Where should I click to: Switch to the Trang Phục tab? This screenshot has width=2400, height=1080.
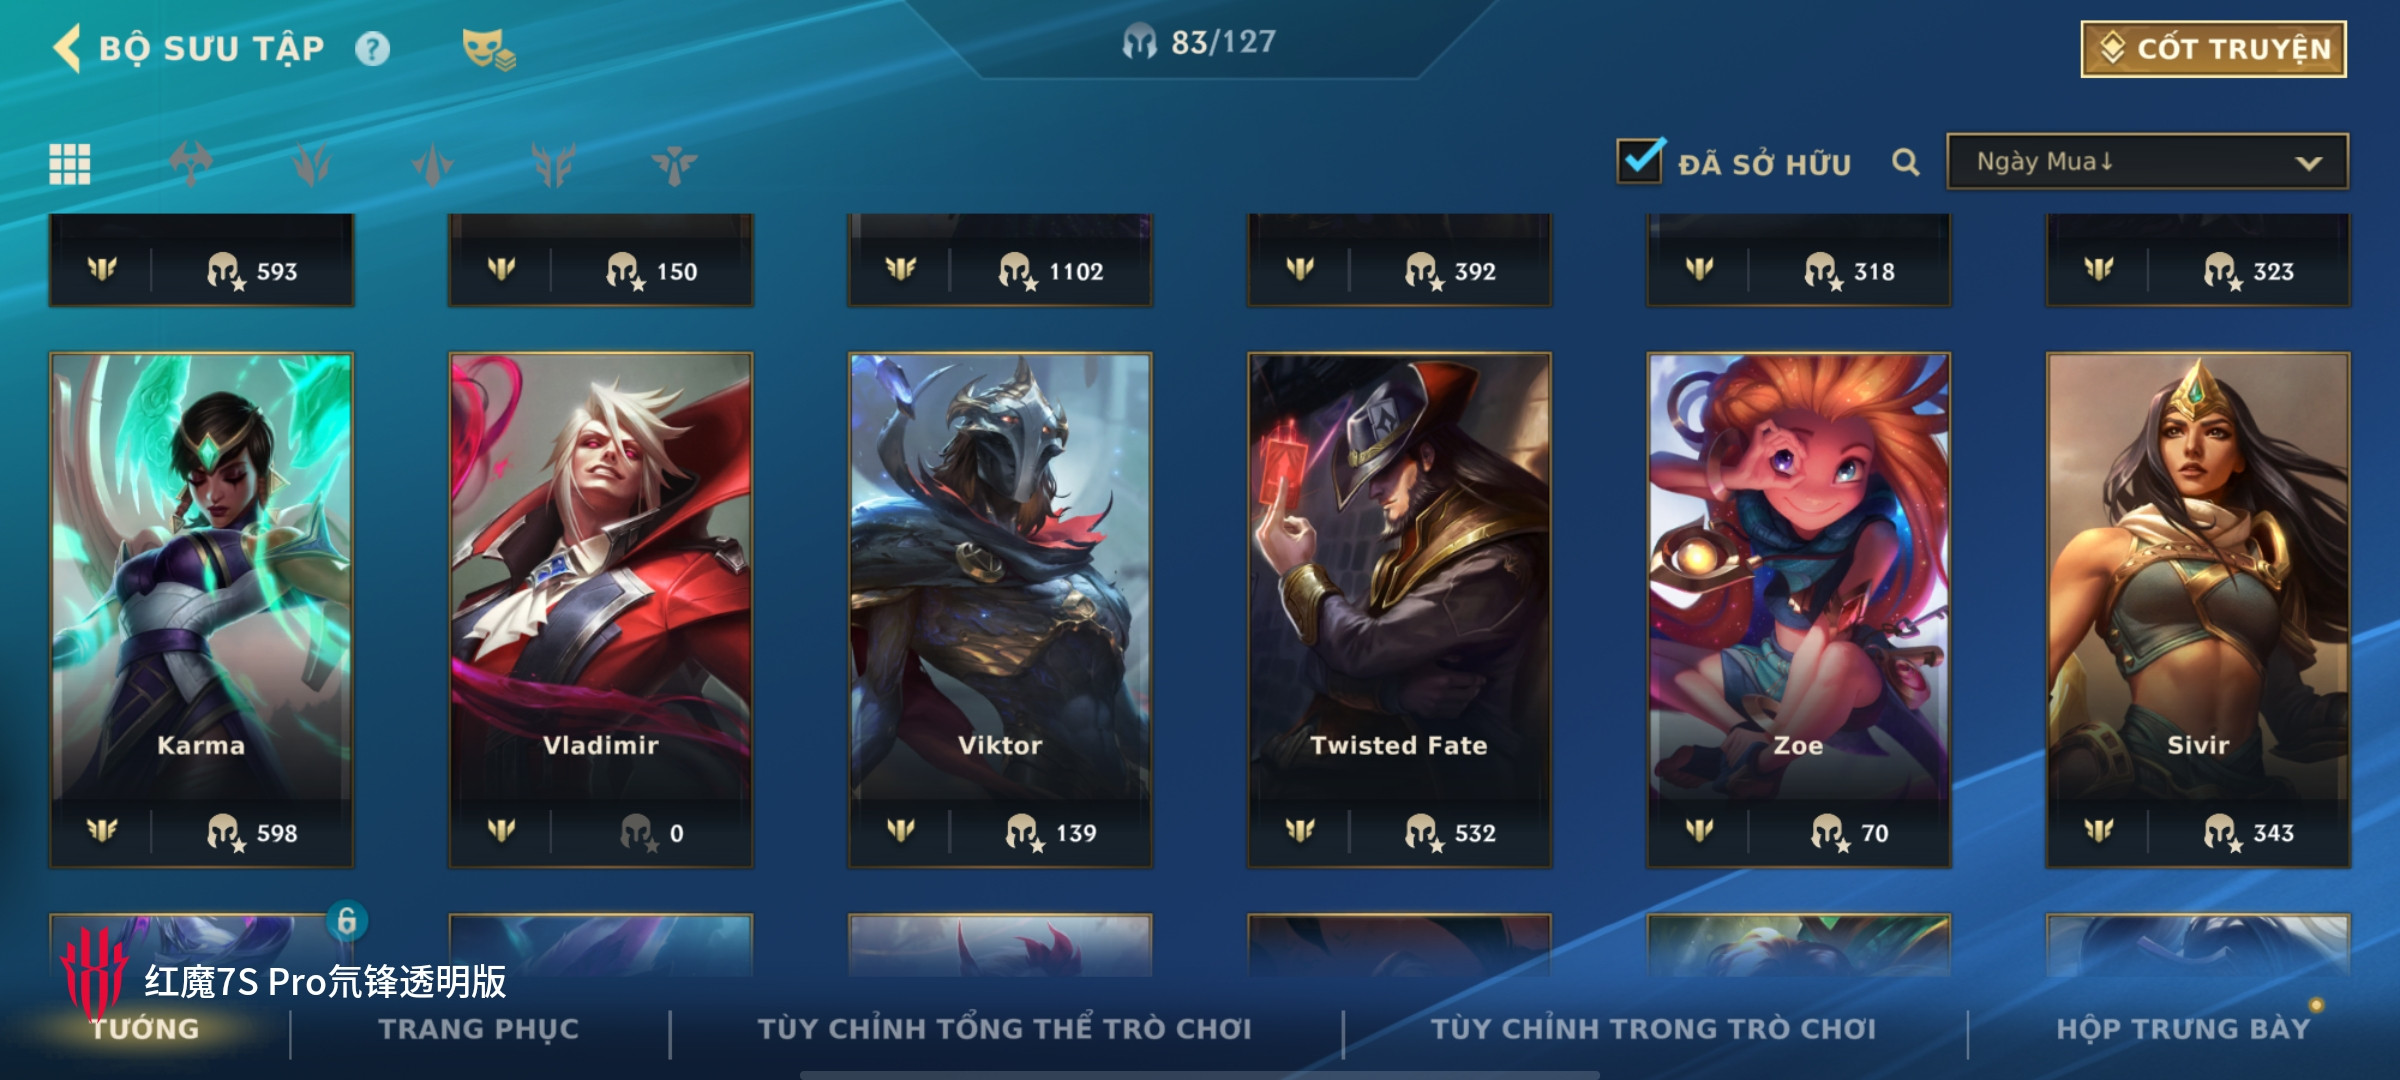coord(479,1029)
